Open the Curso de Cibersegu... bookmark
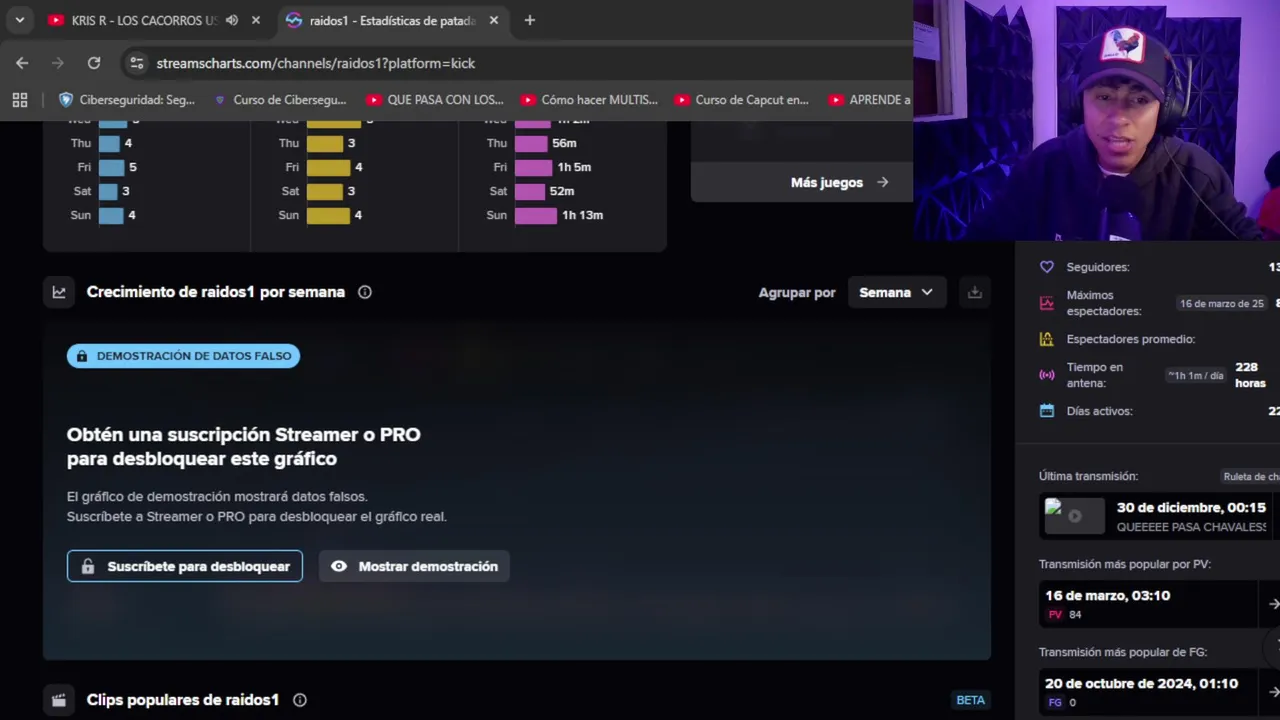1280x720 pixels. (x=280, y=100)
